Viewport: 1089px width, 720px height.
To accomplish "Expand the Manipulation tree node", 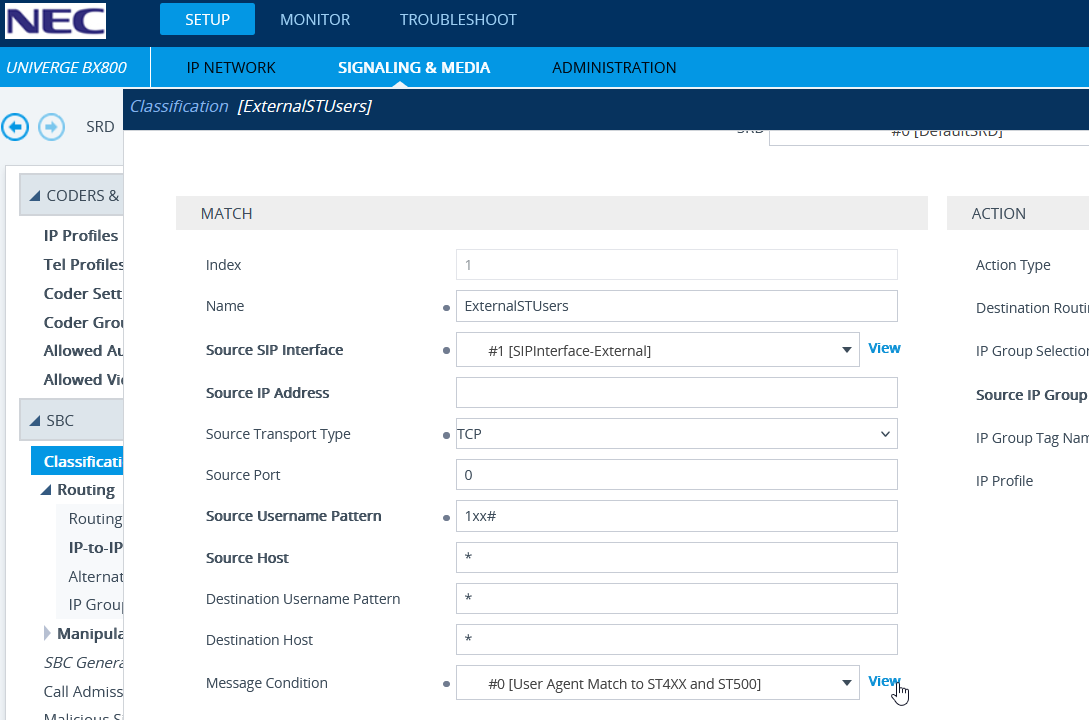I will [x=47, y=633].
